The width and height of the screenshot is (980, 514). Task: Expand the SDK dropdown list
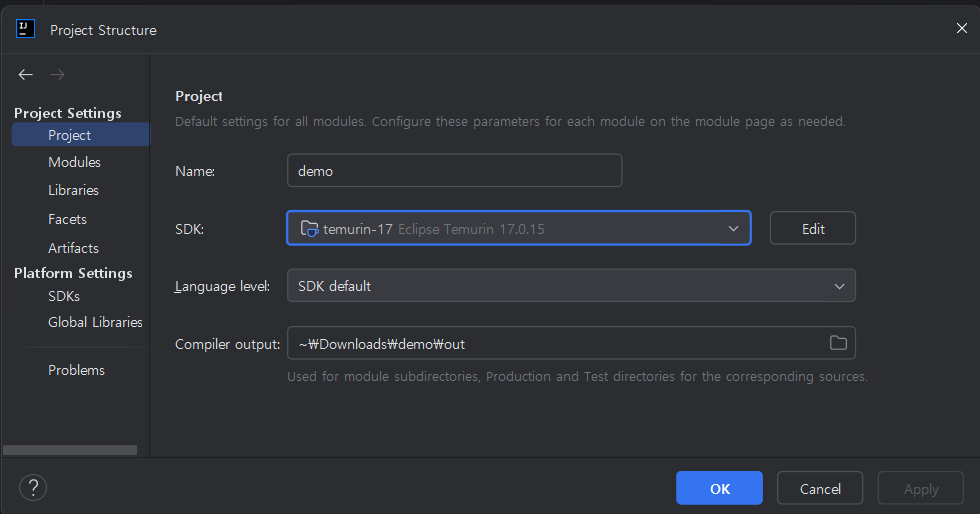[x=733, y=228]
